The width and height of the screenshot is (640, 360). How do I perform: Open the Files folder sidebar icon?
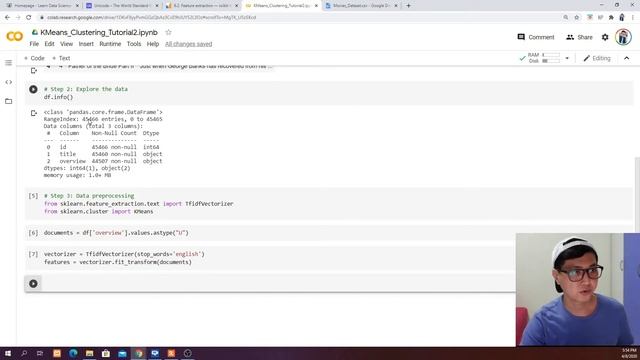(x=9, y=101)
